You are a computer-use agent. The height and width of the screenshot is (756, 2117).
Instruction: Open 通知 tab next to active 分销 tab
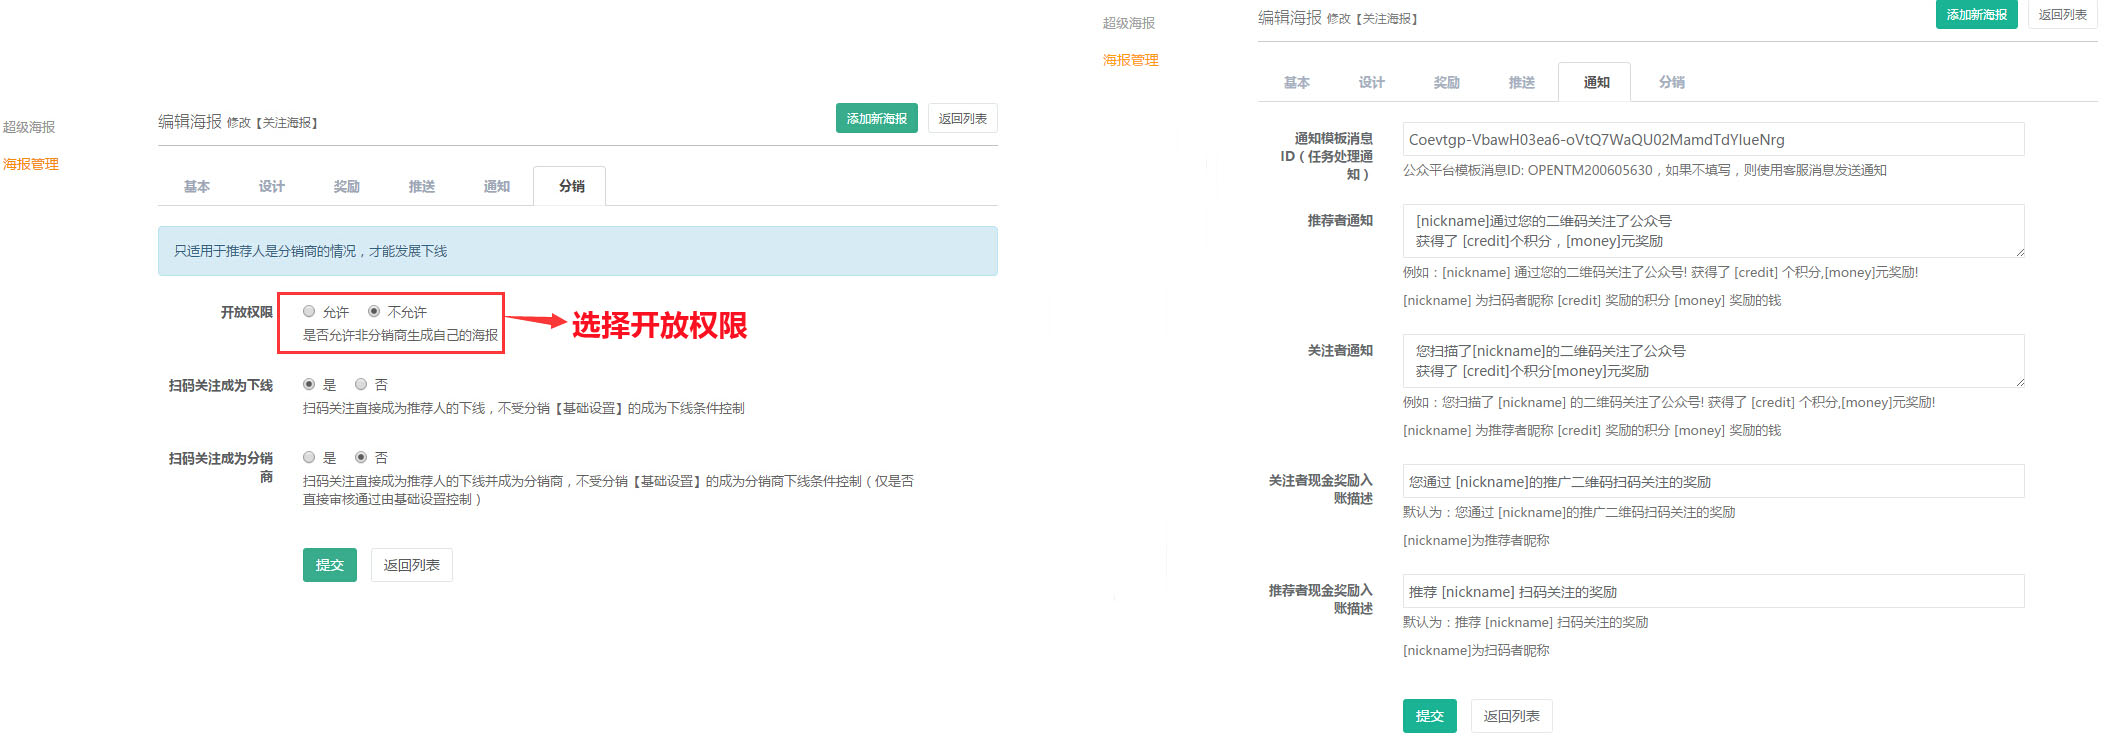click(496, 187)
